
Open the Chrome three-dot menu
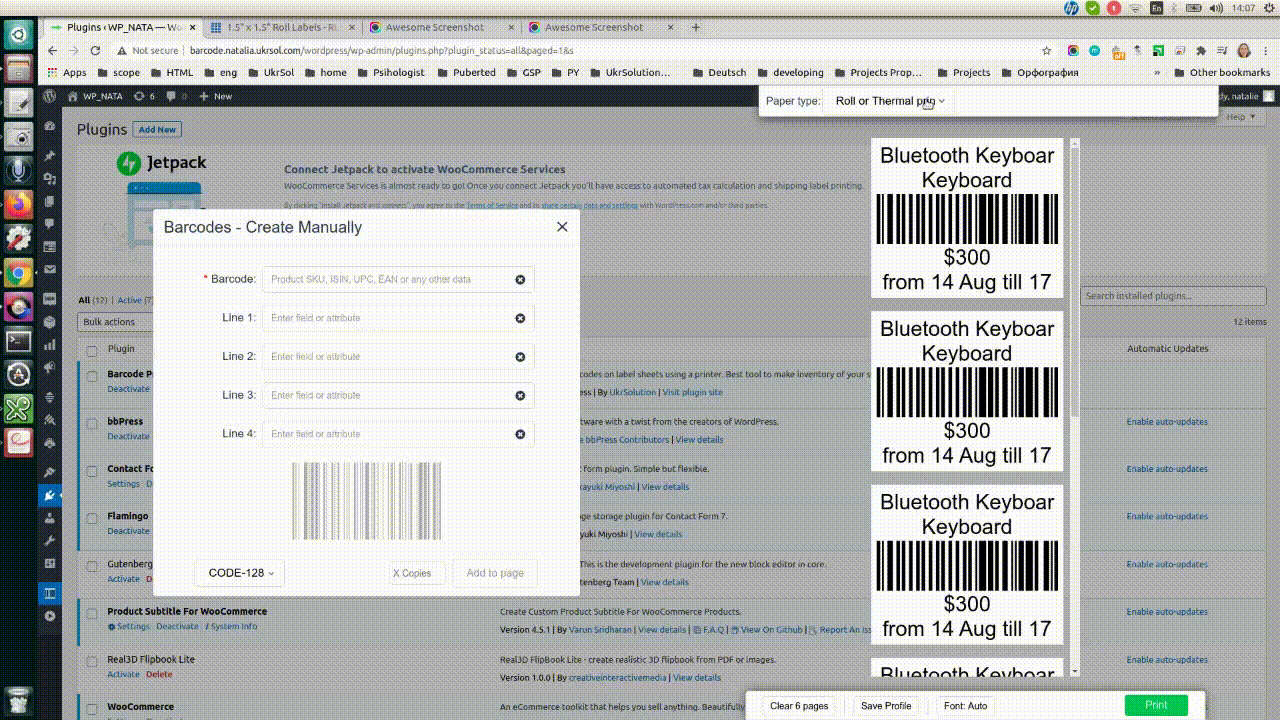click(1266, 50)
